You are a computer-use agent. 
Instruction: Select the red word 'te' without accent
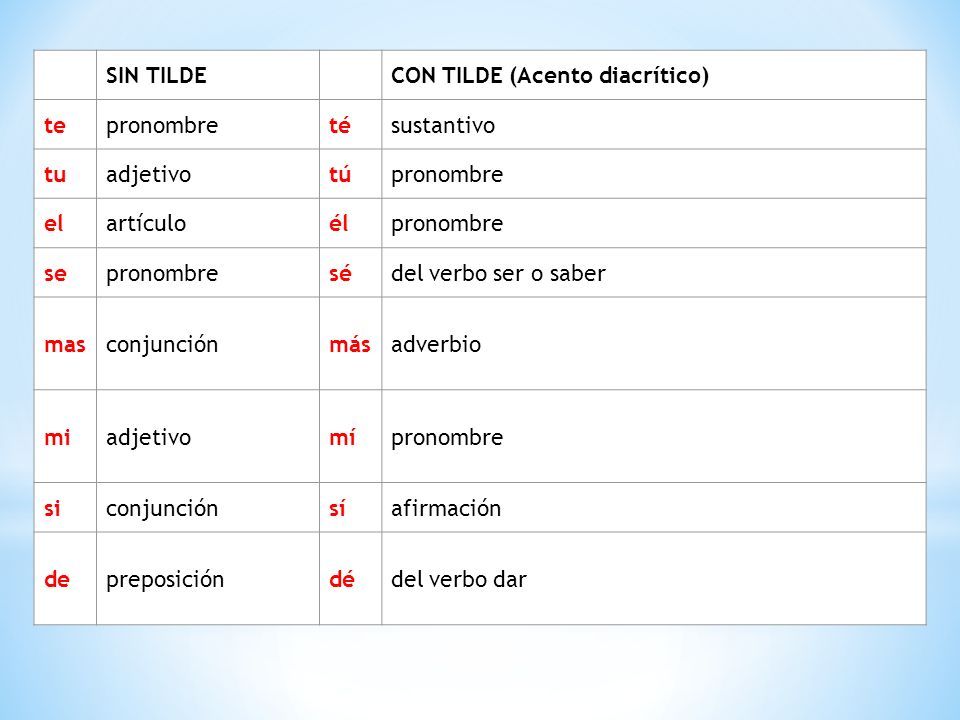54,125
